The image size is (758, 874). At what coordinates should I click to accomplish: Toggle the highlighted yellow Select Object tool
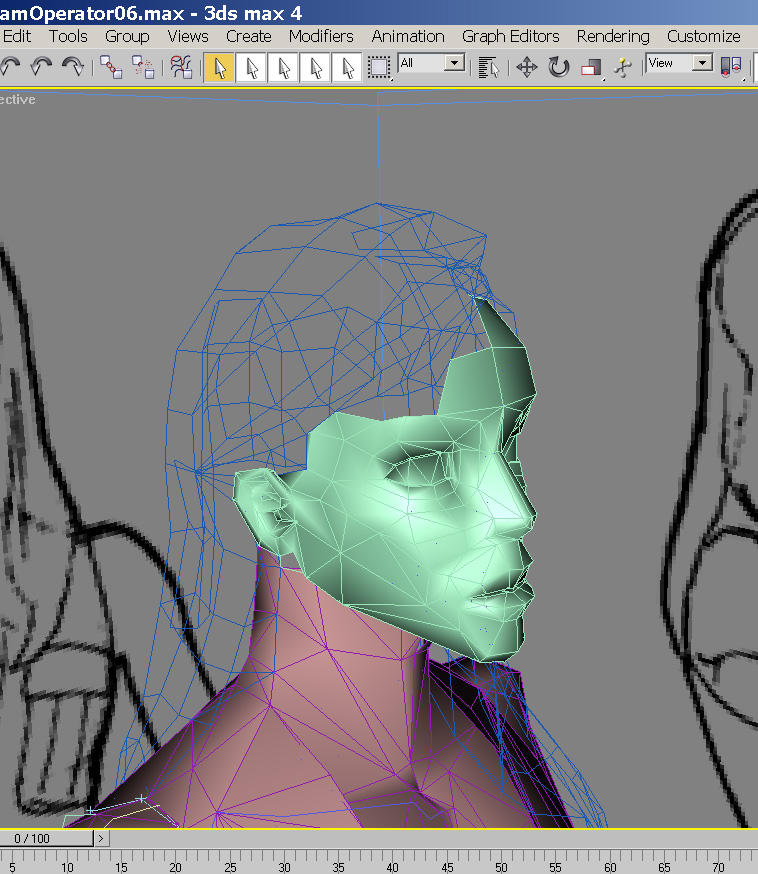coord(220,67)
